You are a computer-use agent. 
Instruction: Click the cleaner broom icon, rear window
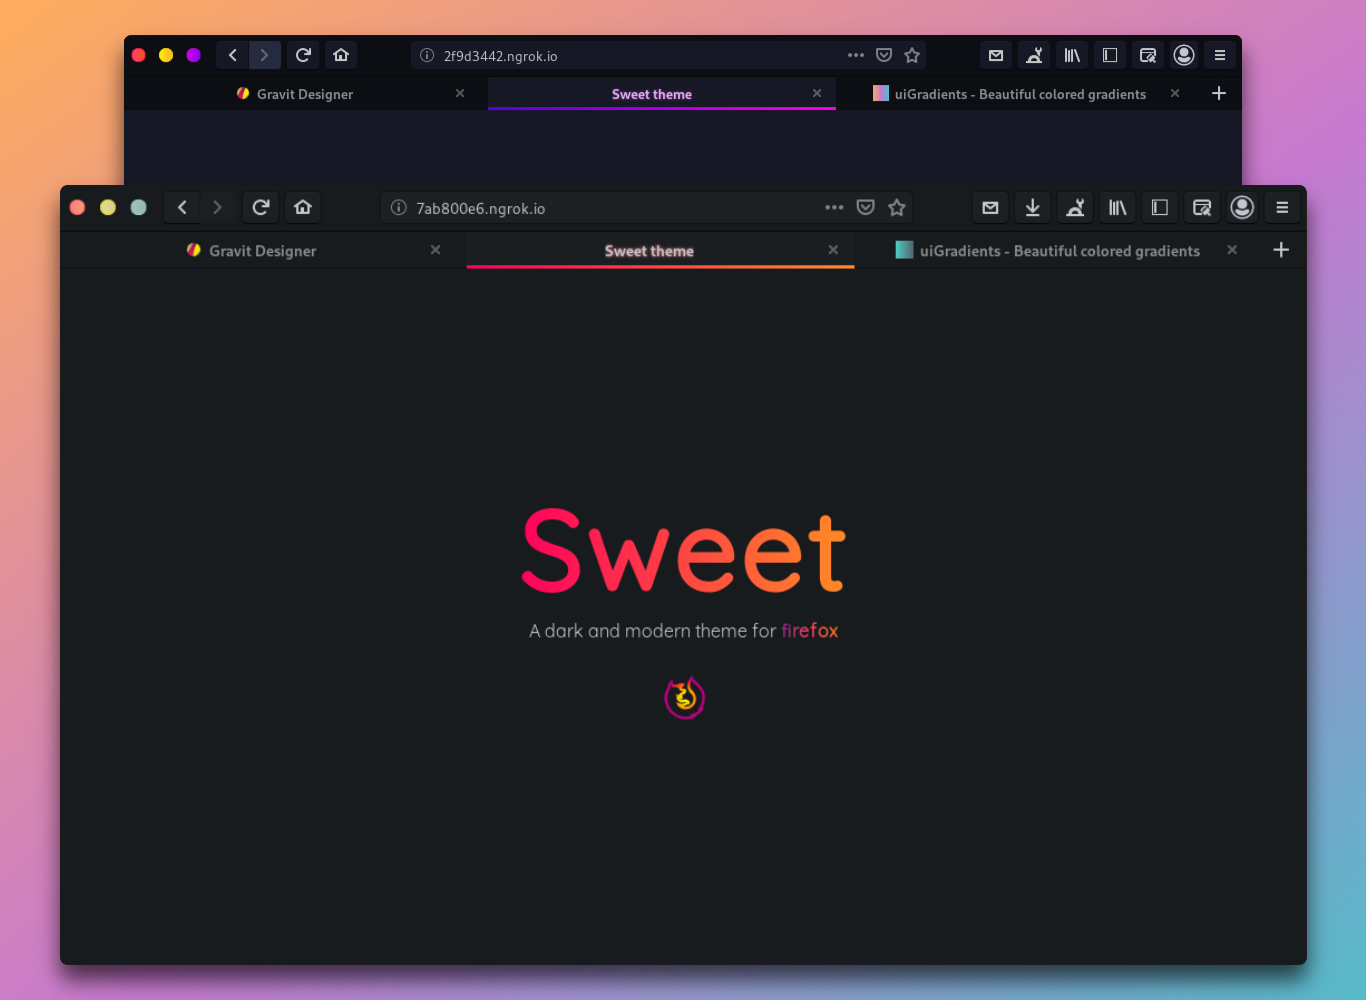[x=1034, y=55]
